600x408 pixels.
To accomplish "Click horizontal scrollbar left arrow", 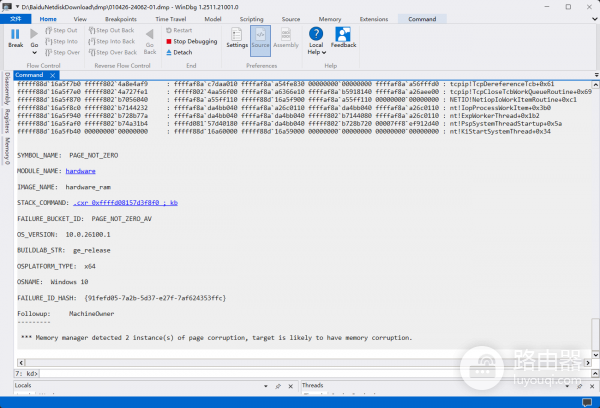I will 21,362.
